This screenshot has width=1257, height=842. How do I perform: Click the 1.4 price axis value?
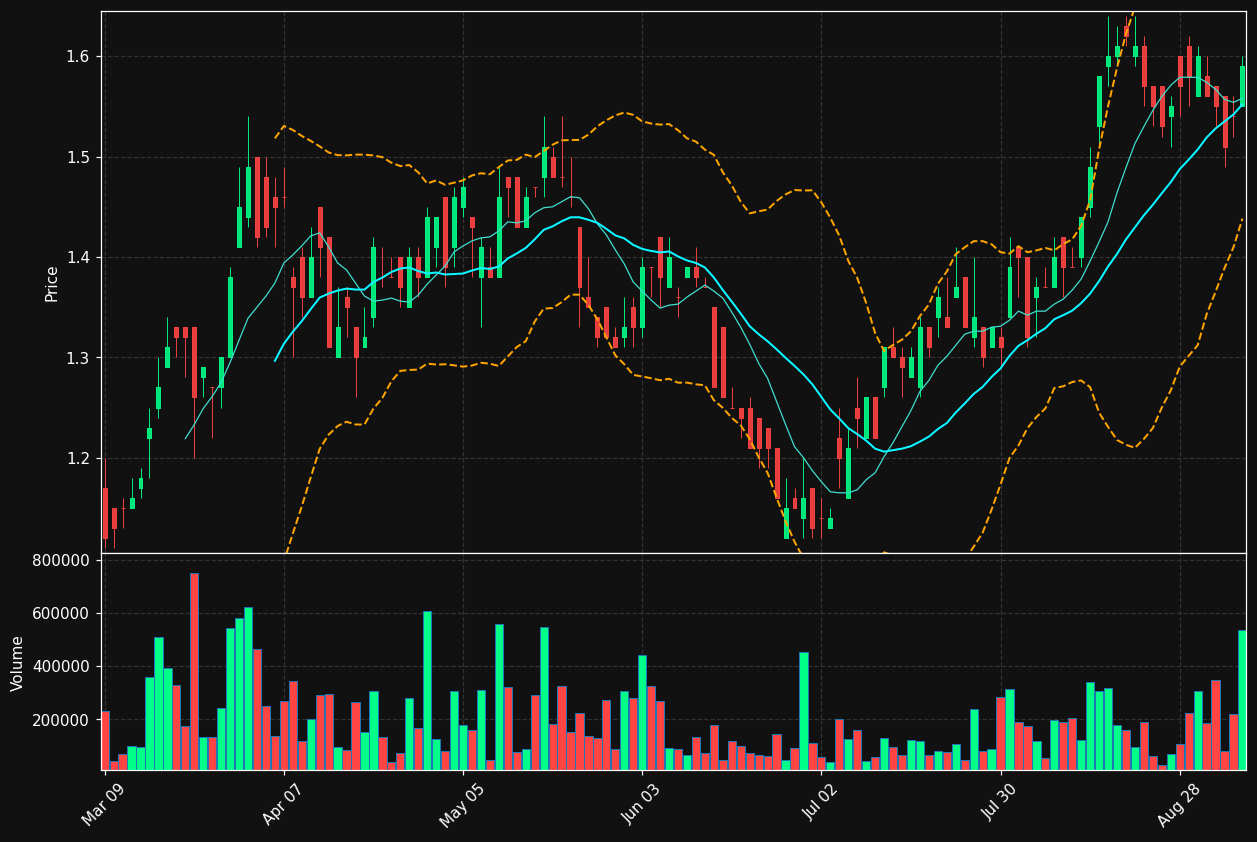click(x=78, y=258)
